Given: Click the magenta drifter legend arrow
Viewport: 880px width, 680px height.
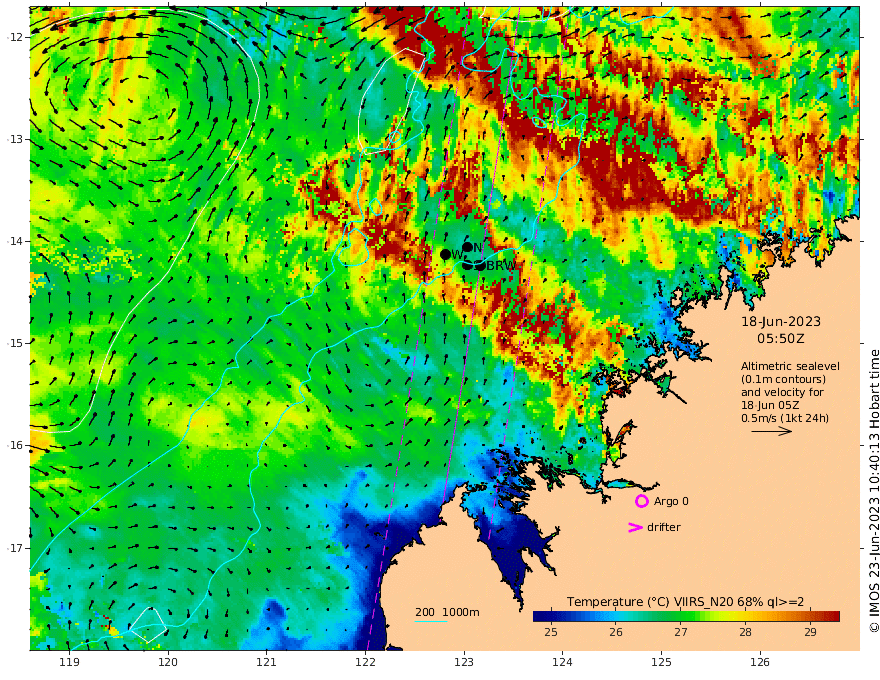Looking at the screenshot, I should [x=635, y=527].
